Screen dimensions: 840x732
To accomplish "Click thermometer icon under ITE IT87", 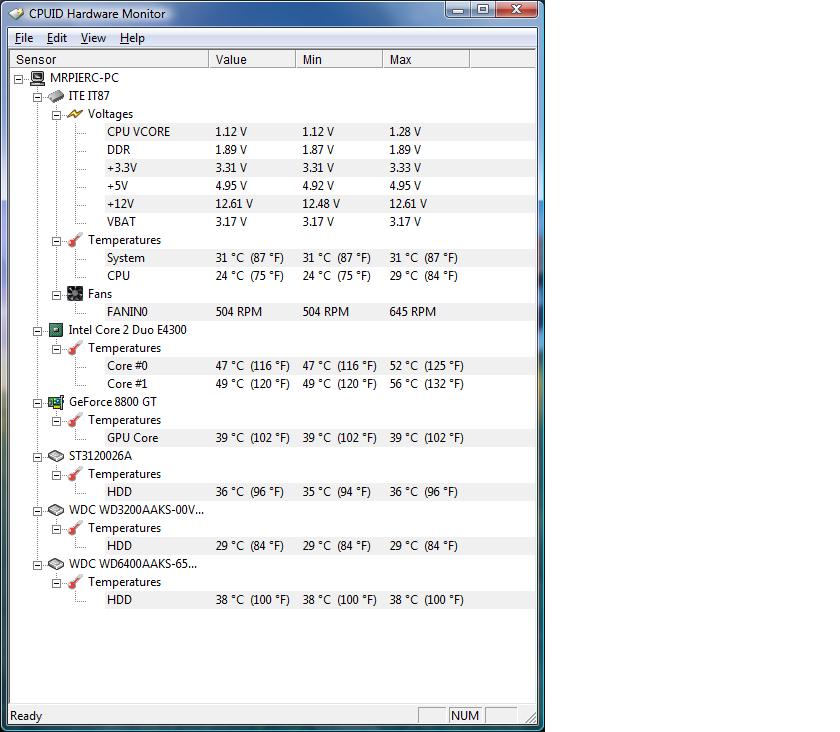I will [75, 240].
